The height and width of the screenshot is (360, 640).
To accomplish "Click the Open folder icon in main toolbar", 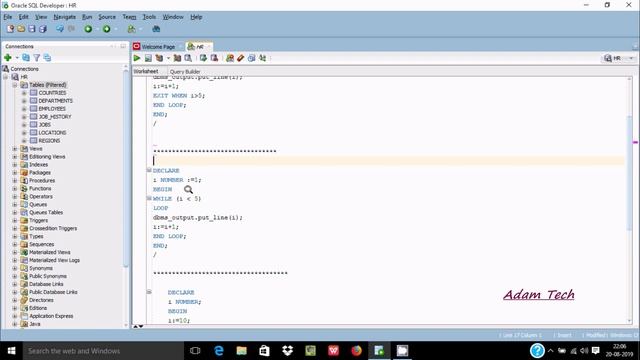I will coord(21,29).
